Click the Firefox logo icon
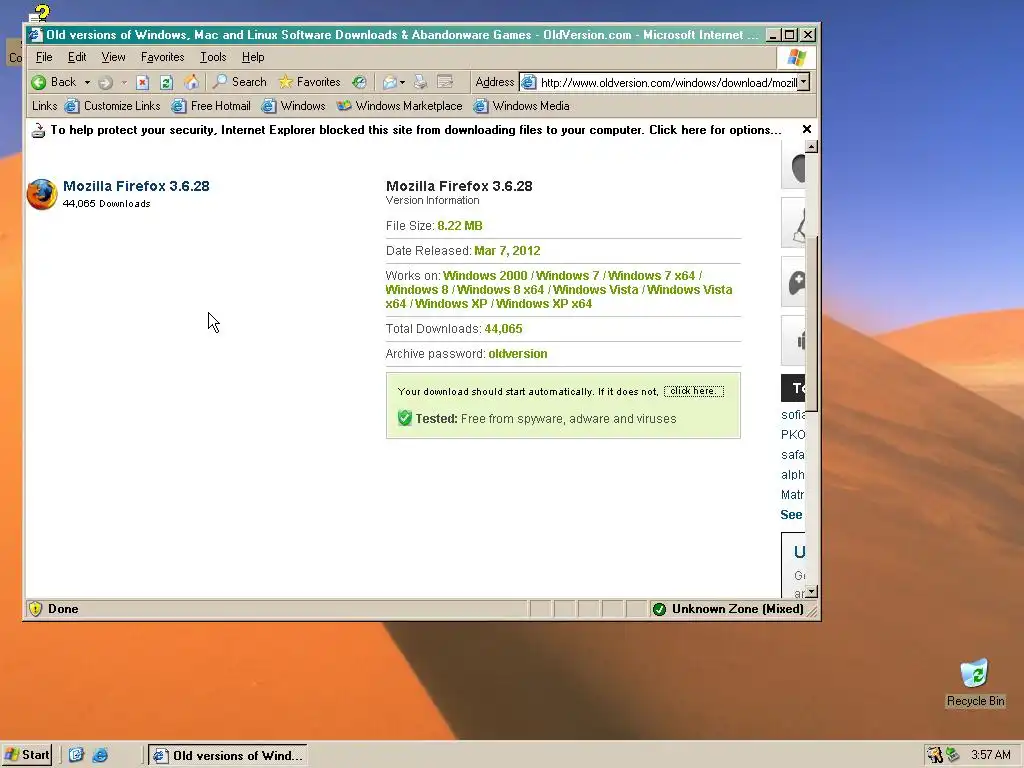Image resolution: width=1024 pixels, height=768 pixels. pyautogui.click(x=42, y=194)
